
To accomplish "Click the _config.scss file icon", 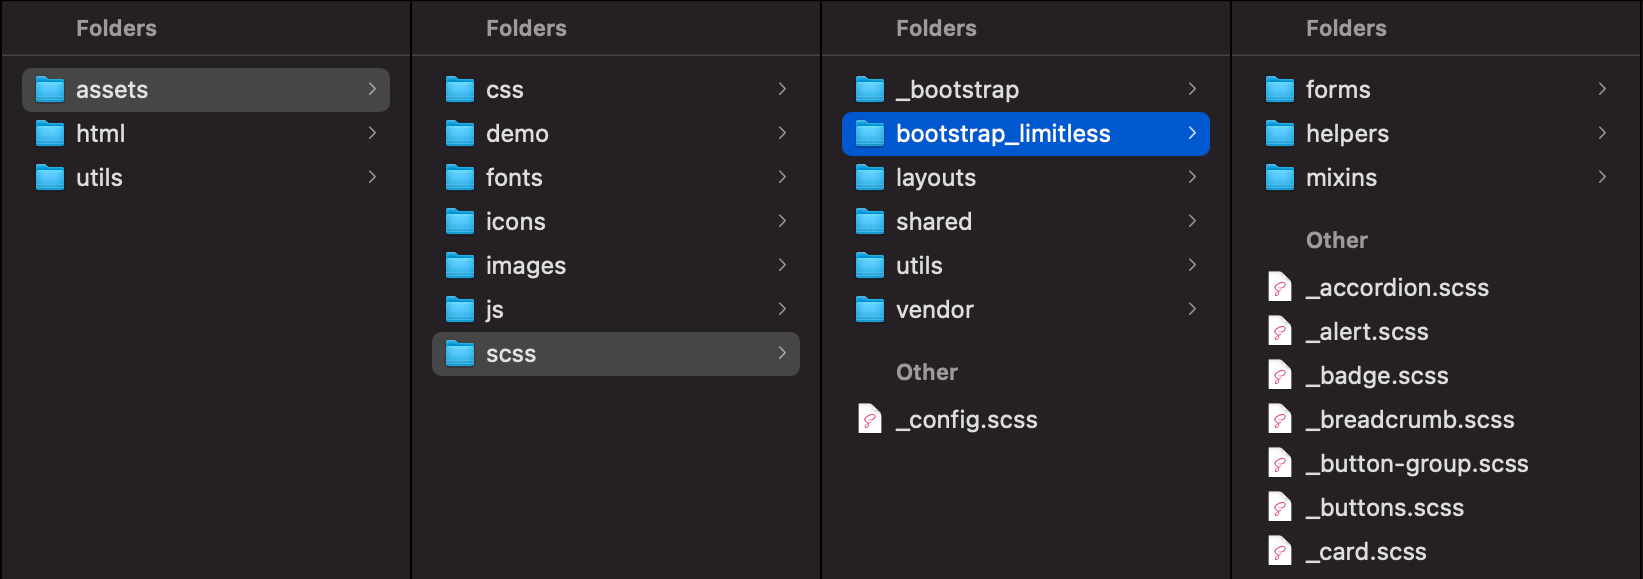I will pos(870,419).
